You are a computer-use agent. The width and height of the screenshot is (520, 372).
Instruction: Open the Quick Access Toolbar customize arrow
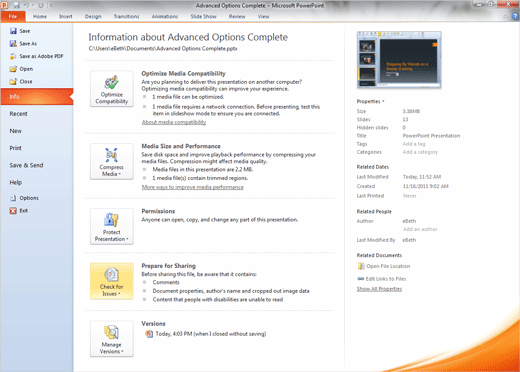point(51,5)
